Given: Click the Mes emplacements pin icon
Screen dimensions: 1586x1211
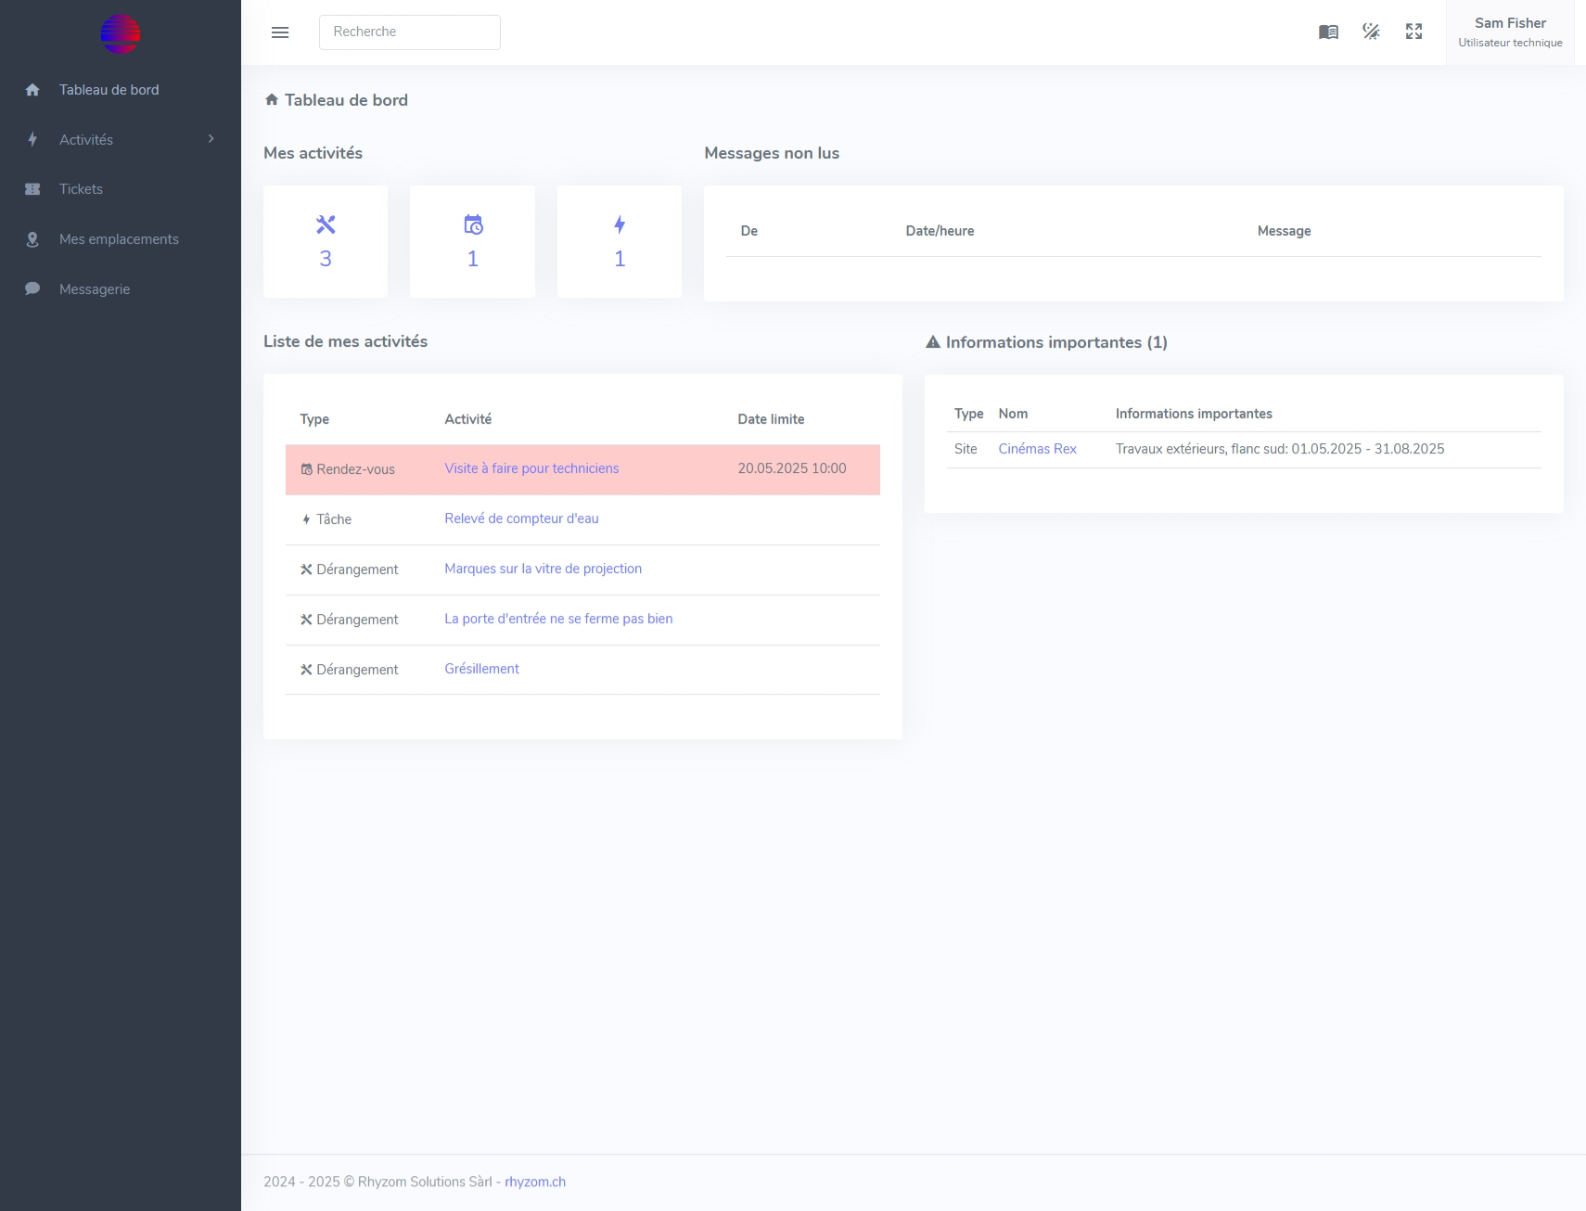Looking at the screenshot, I should [x=32, y=239].
